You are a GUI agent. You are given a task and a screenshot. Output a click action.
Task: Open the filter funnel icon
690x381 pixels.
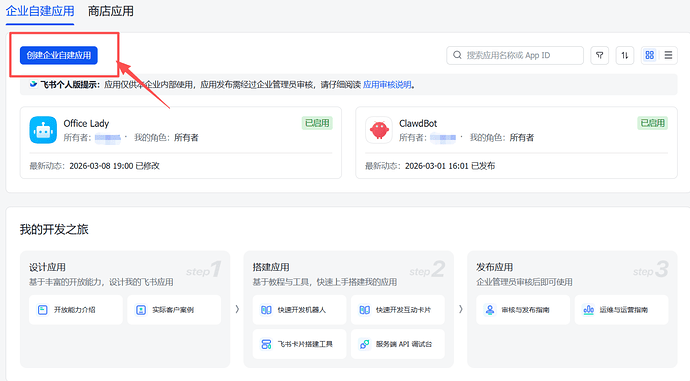[x=599, y=55]
